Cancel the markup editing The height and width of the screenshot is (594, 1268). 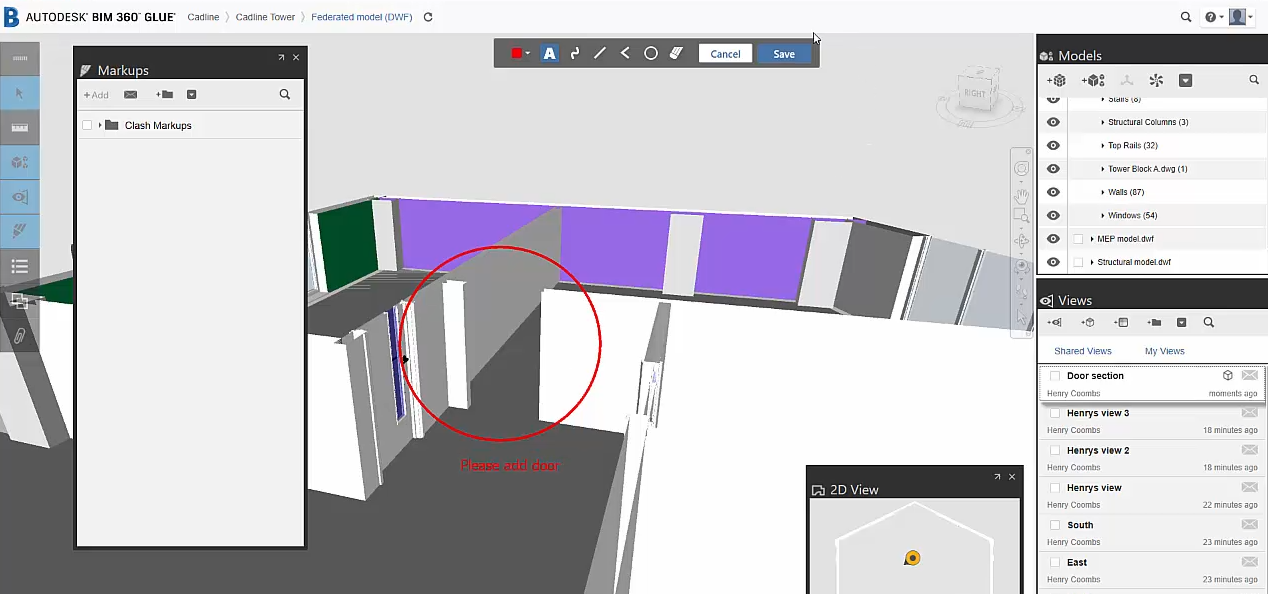(x=725, y=54)
